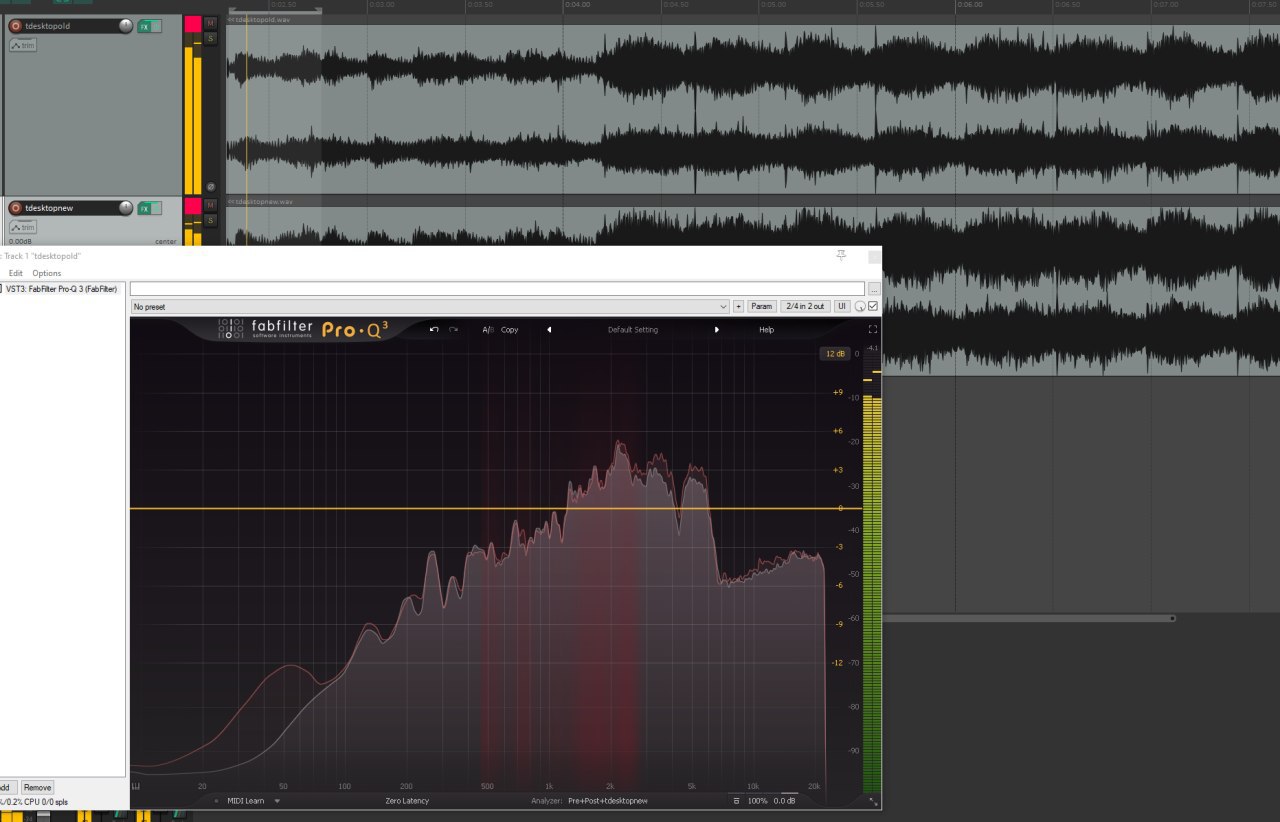1280x822 pixels.
Task: Open FX chain for tdesktopold track
Action: [x=144, y=26]
